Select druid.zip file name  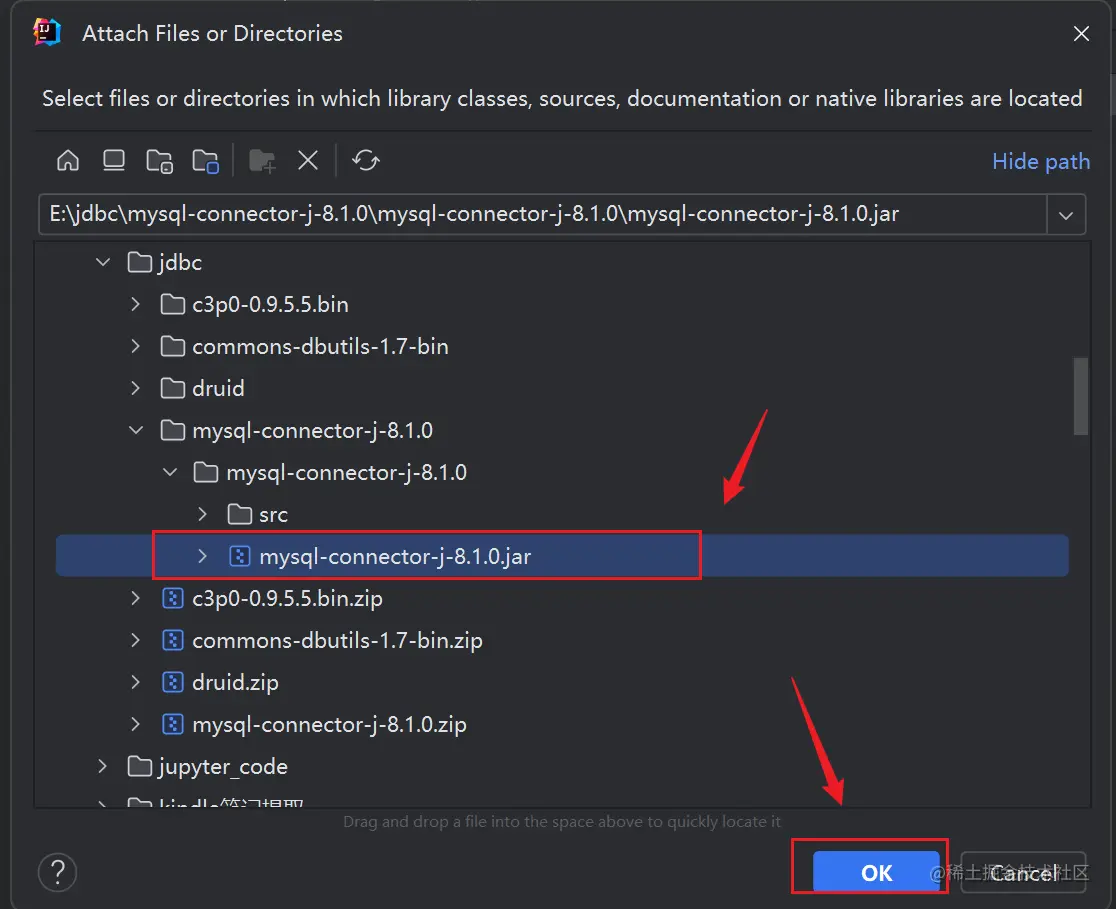click(x=235, y=683)
